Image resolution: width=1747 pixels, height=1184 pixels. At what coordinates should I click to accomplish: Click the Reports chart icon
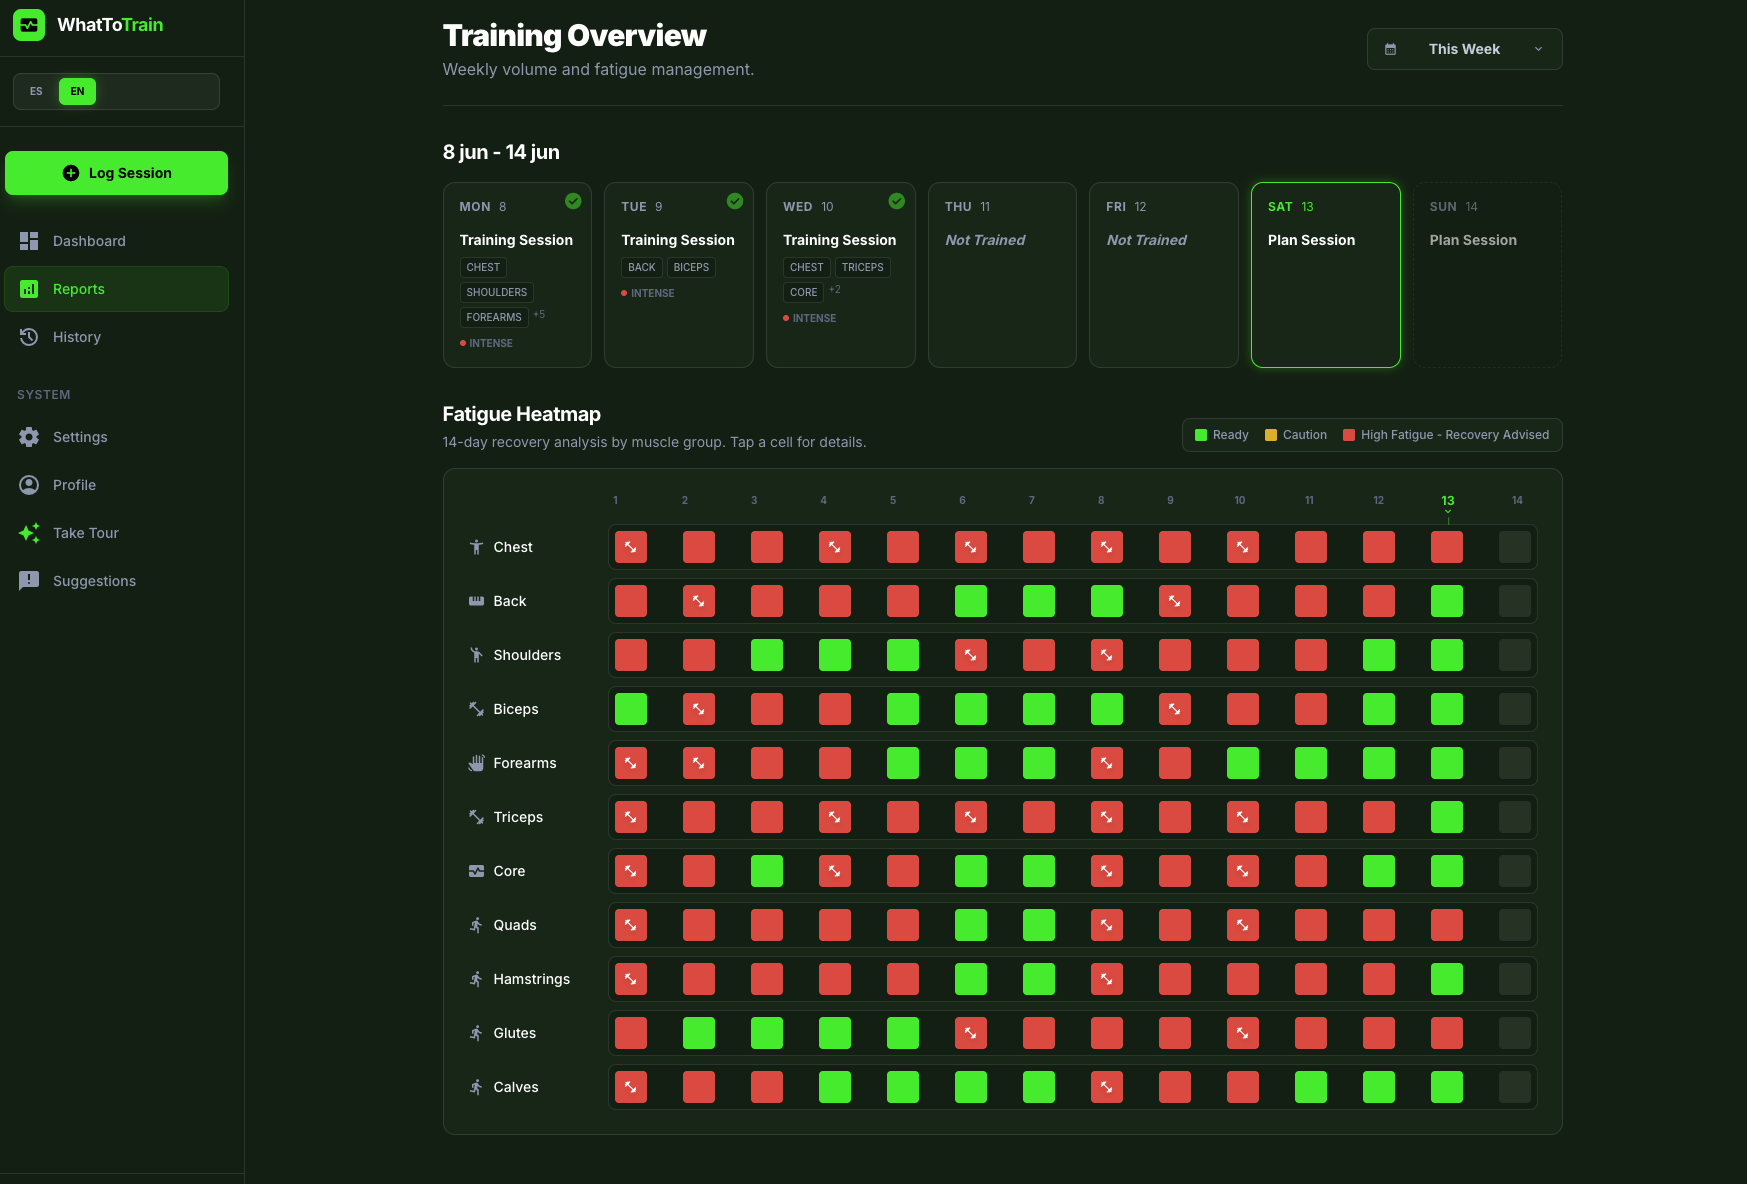[x=29, y=289]
